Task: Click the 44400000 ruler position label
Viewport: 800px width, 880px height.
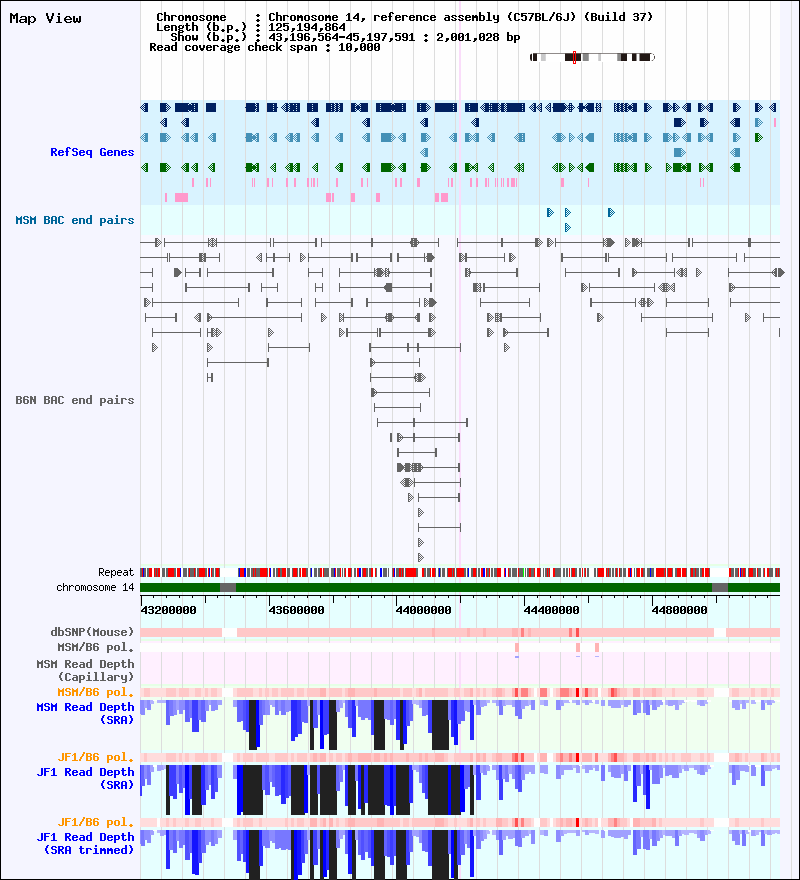Action: [552, 610]
